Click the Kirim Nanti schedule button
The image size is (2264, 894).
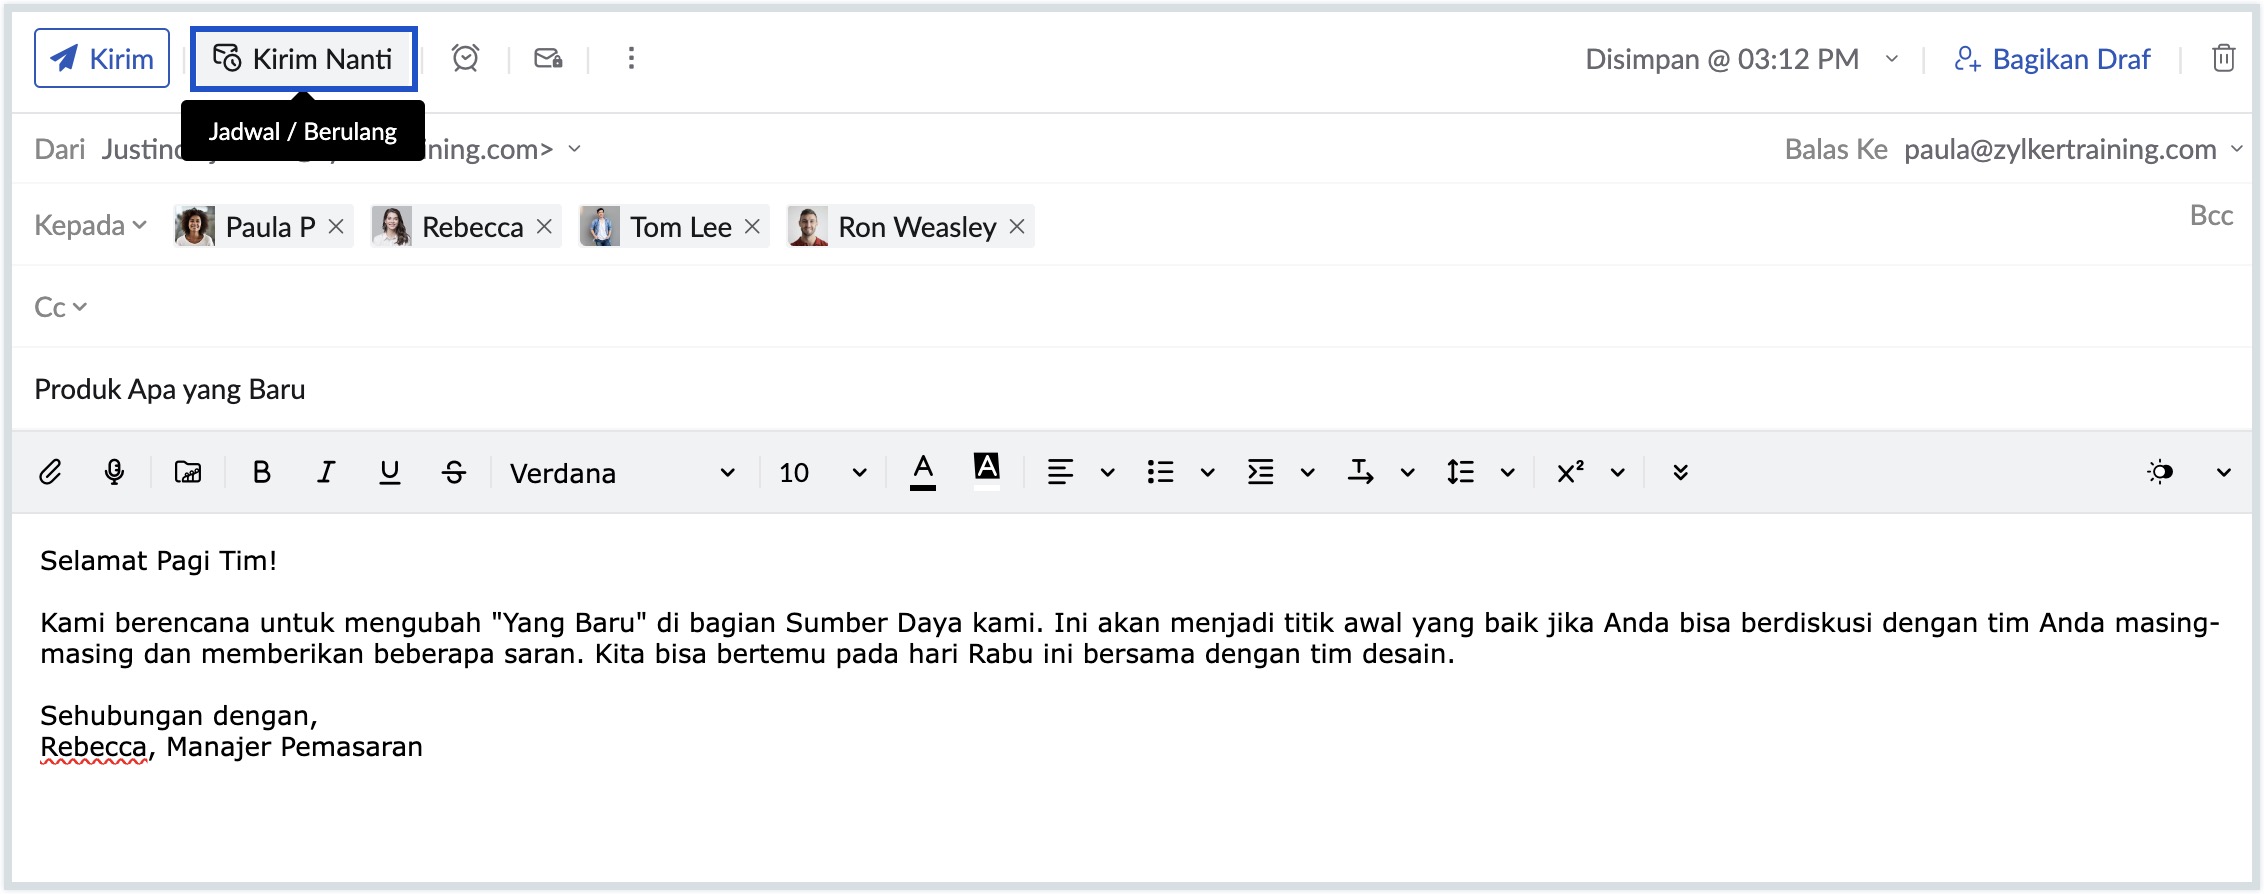(x=303, y=59)
